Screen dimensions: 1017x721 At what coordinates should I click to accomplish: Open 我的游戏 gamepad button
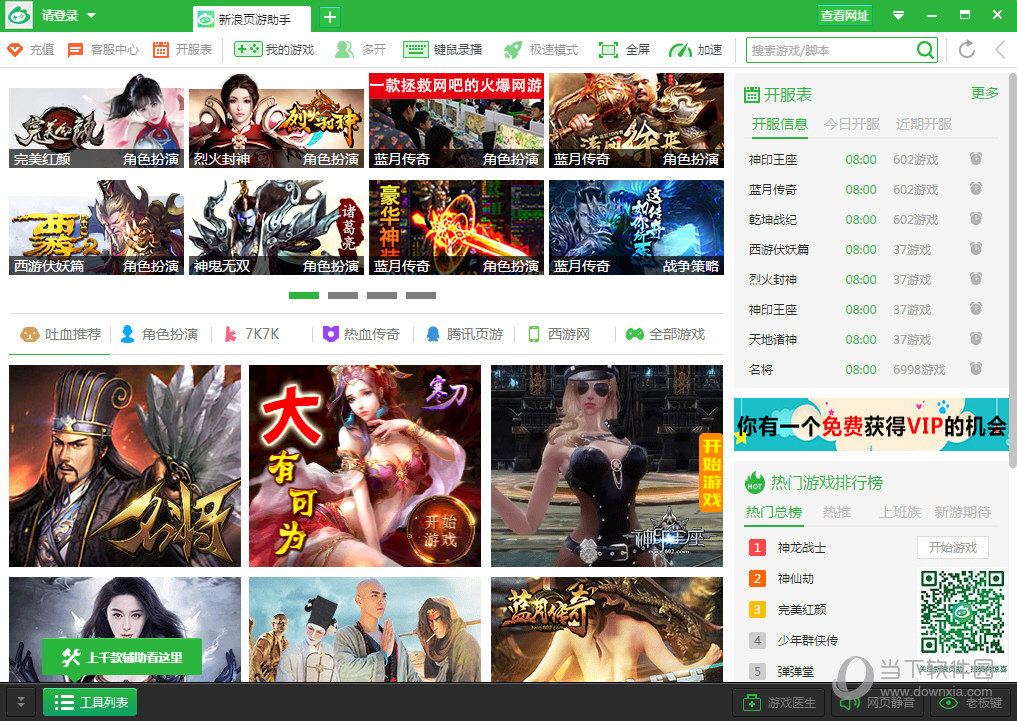click(274, 50)
